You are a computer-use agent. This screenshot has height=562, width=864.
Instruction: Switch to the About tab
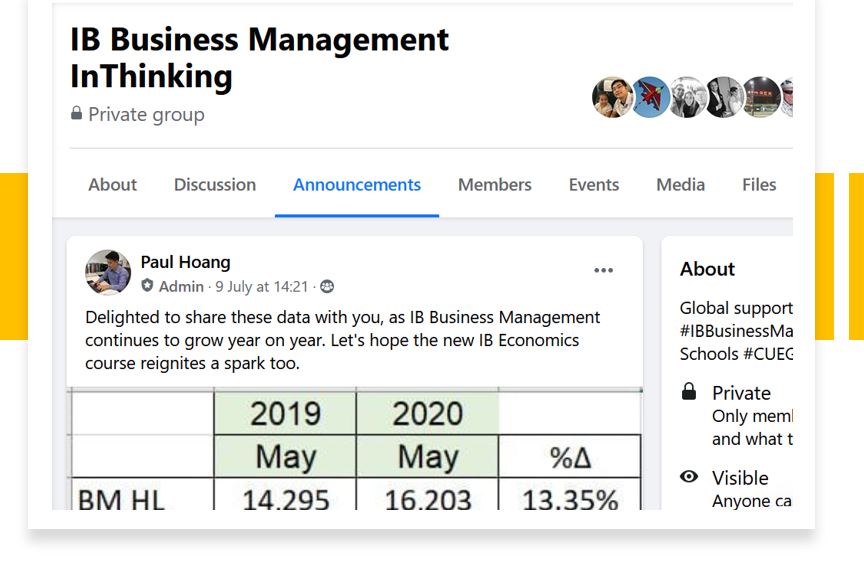click(x=112, y=185)
